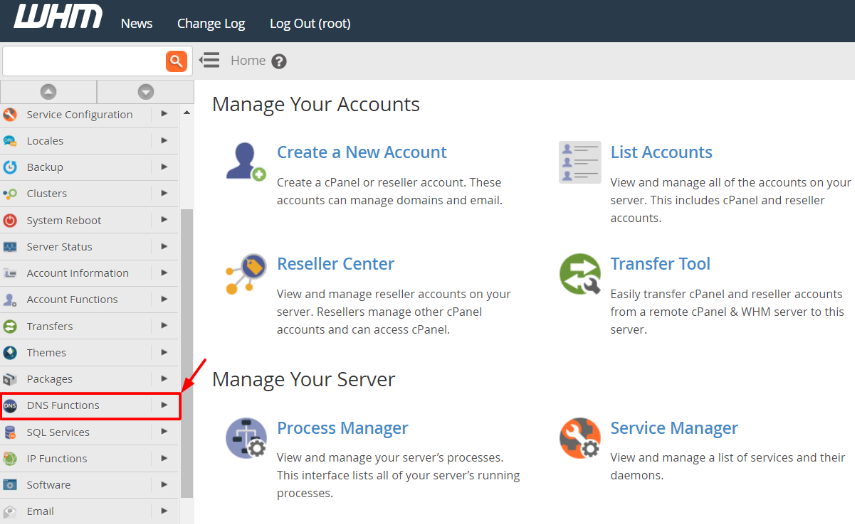Click the Backup sidebar icon

(10, 167)
